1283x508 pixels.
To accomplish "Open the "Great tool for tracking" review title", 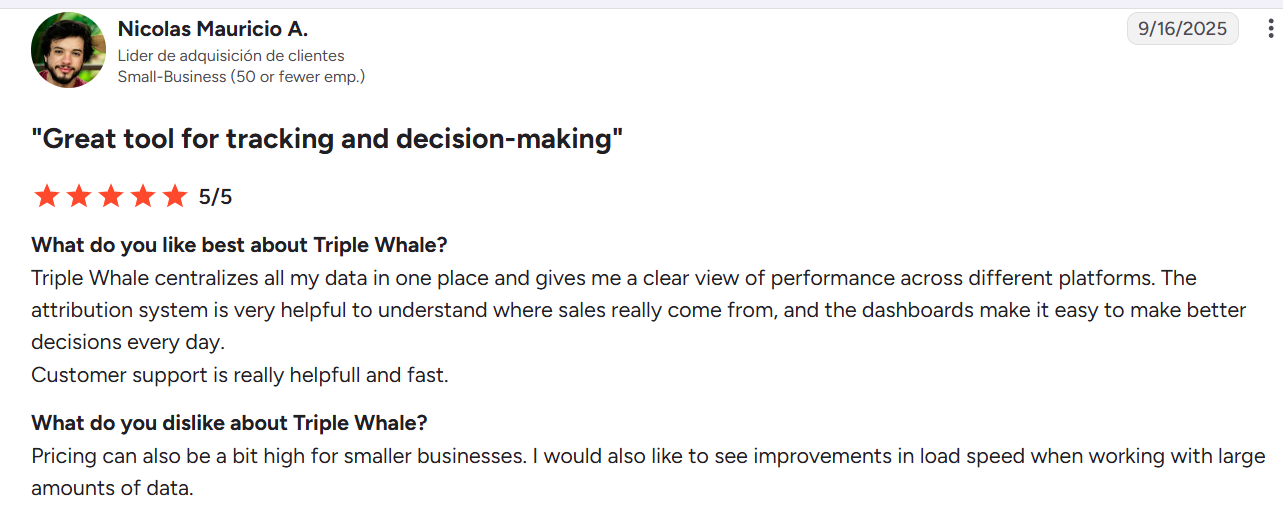I will pos(327,138).
